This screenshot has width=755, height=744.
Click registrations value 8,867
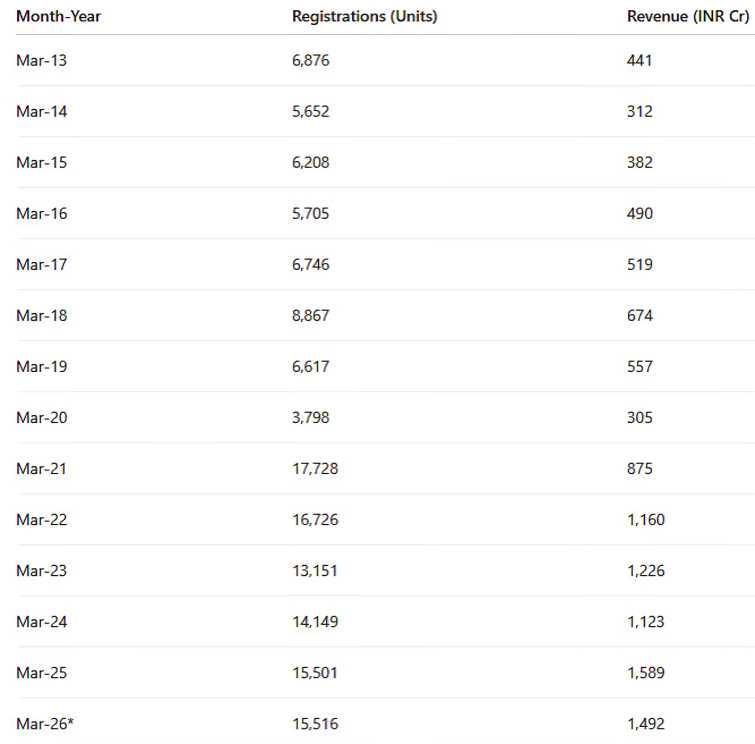(x=310, y=316)
